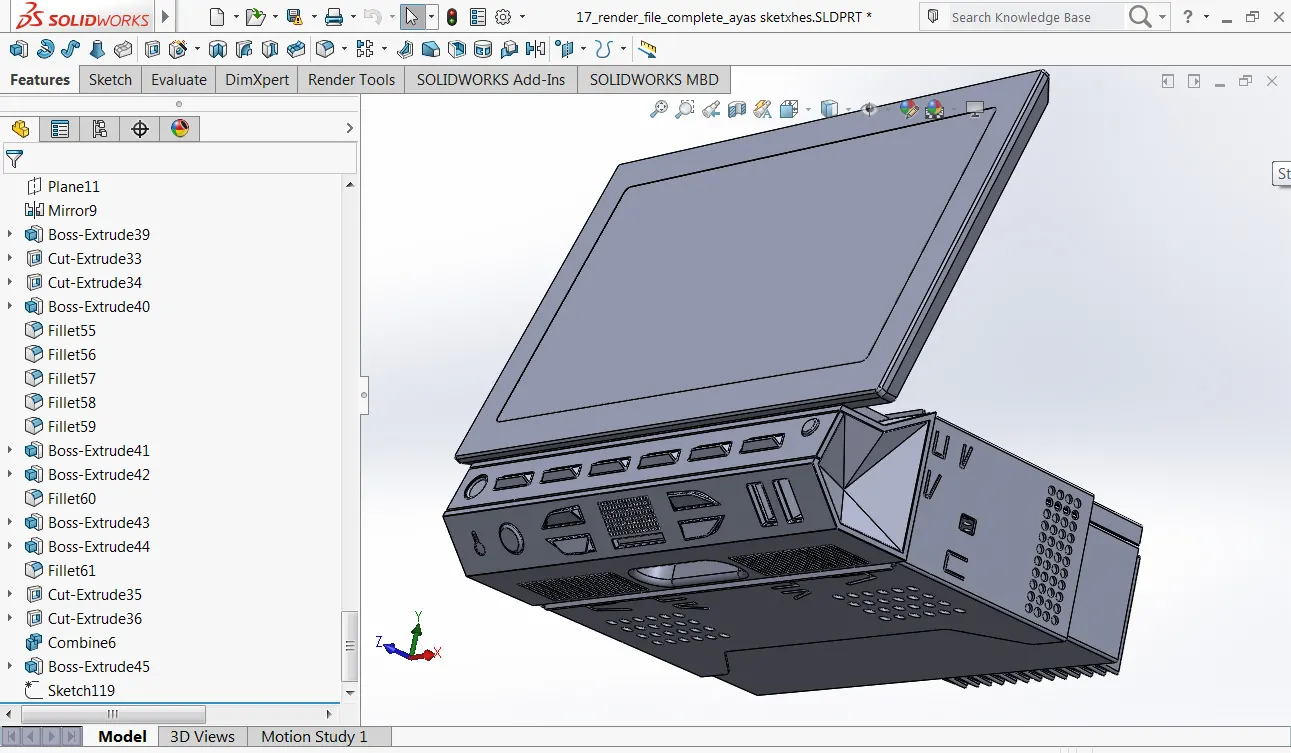
Task: Activate the Section View icon
Action: tap(737, 109)
